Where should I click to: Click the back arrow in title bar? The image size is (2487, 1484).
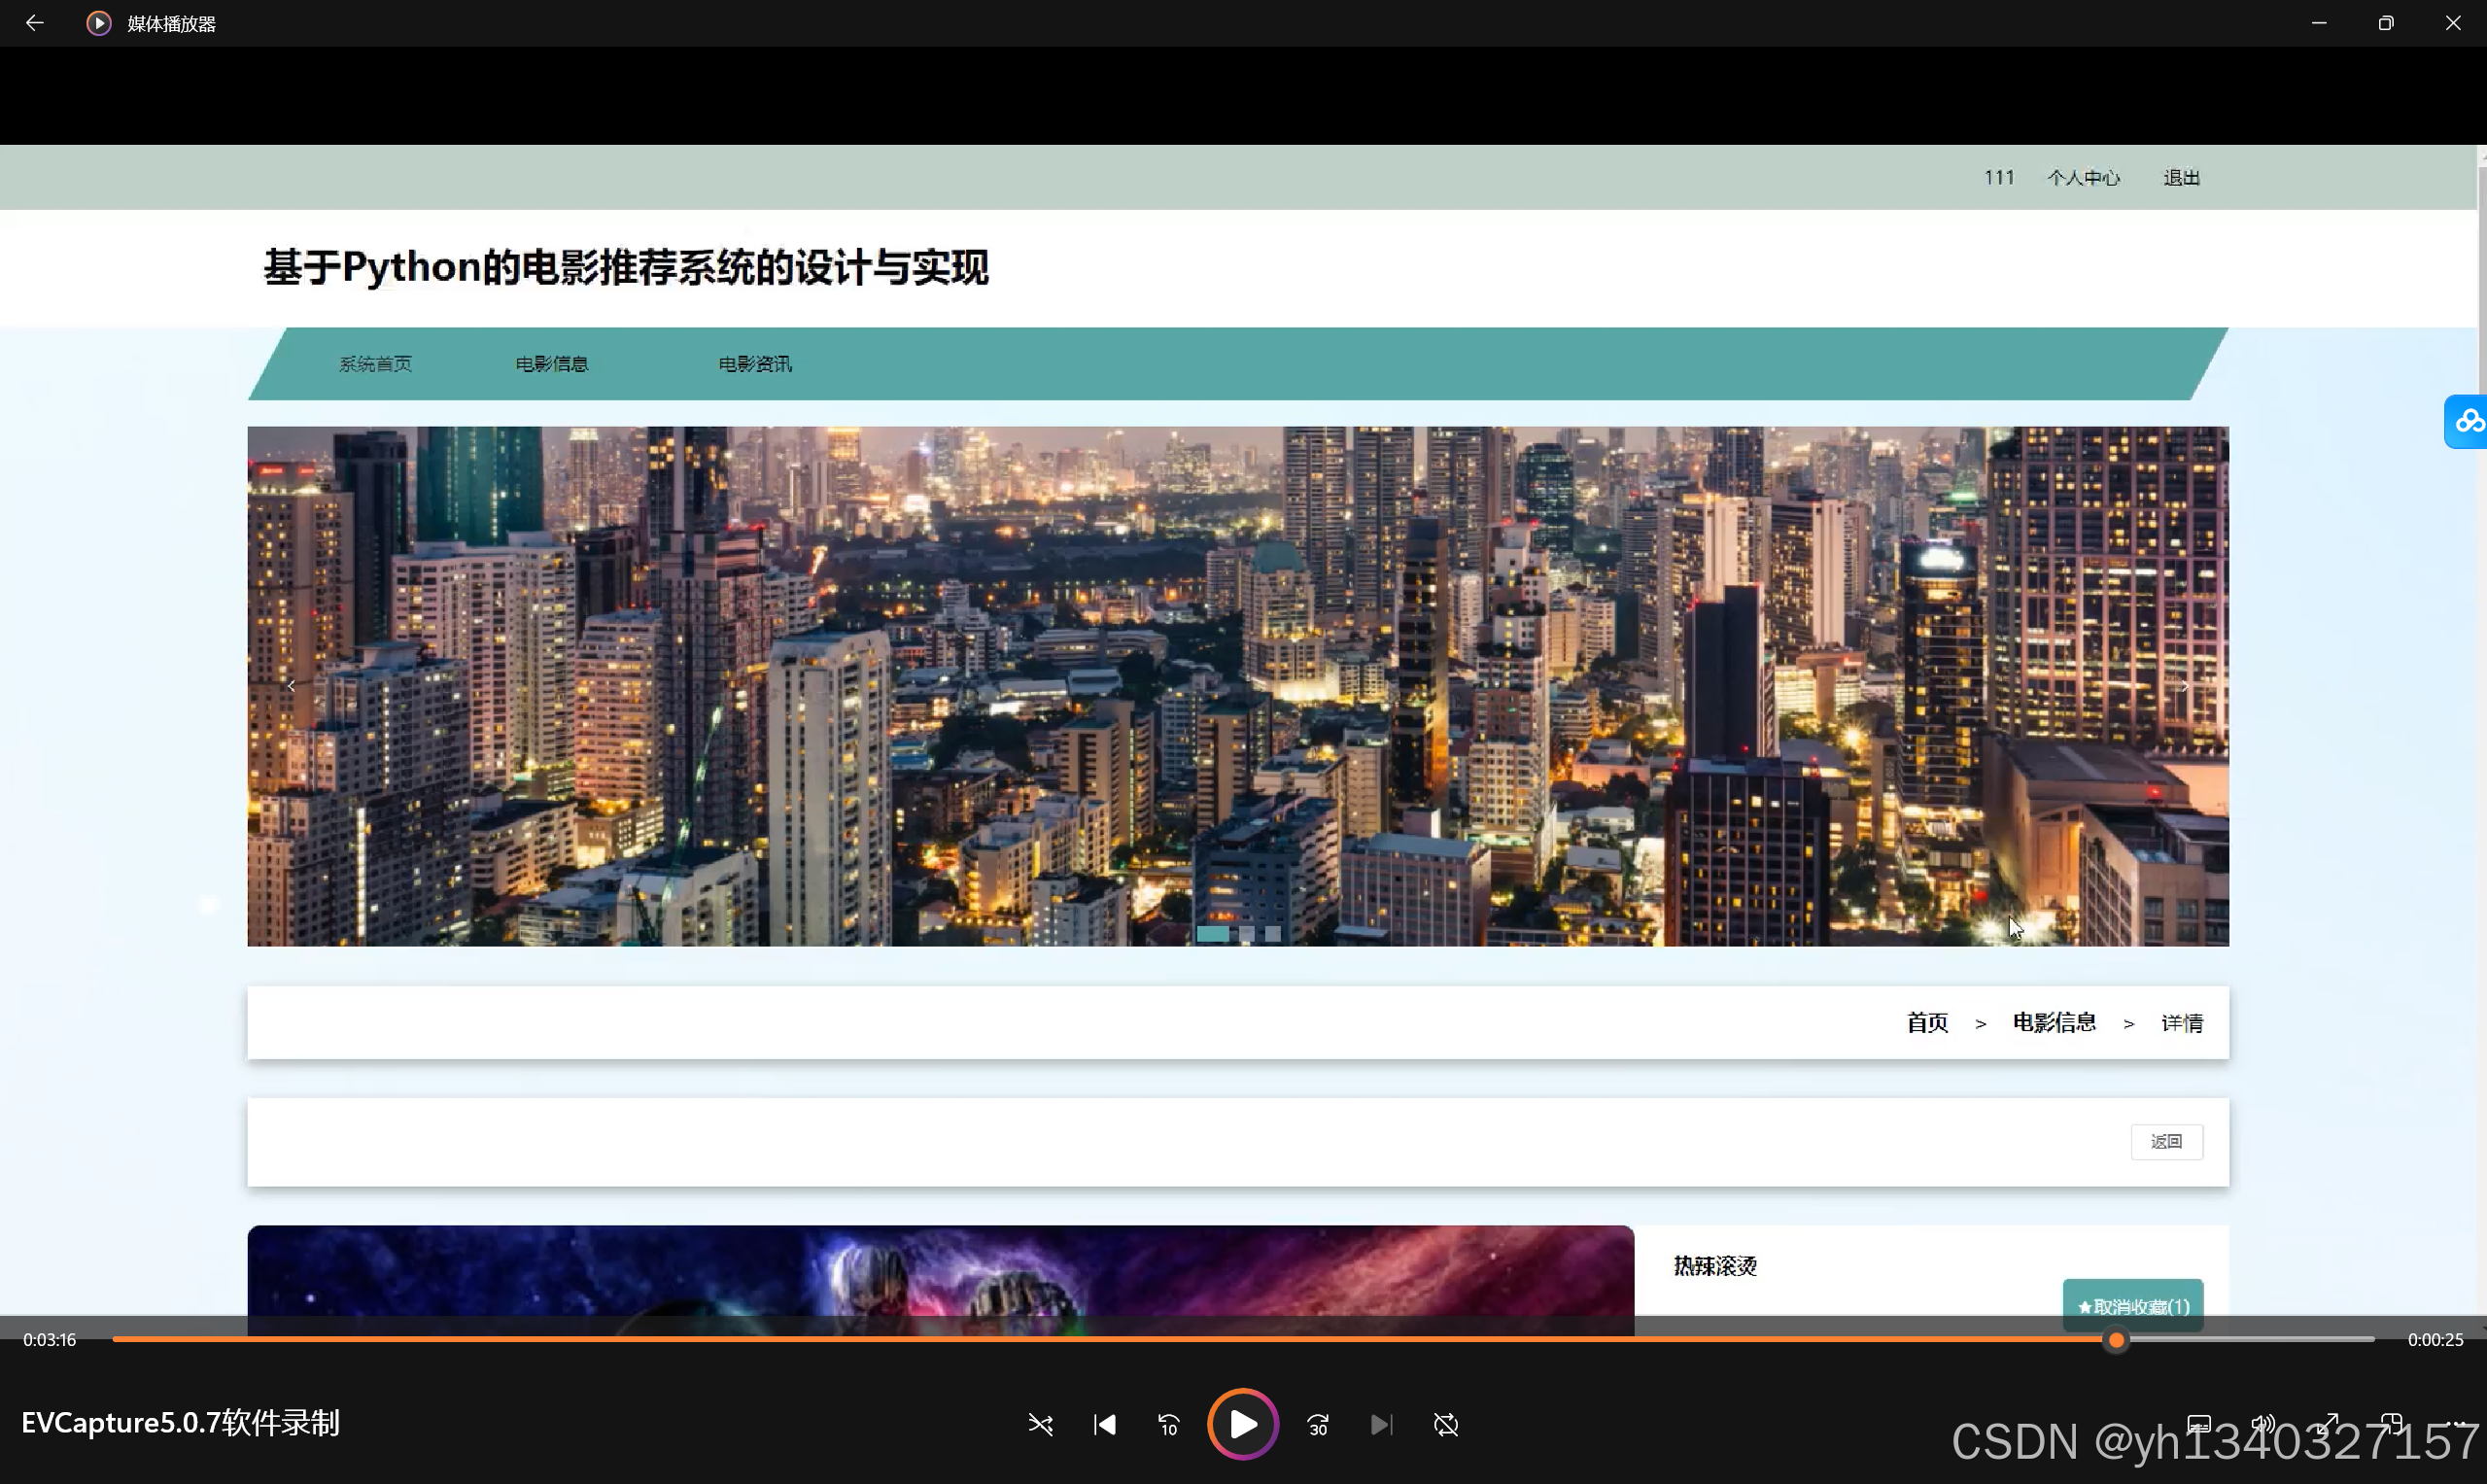34,23
